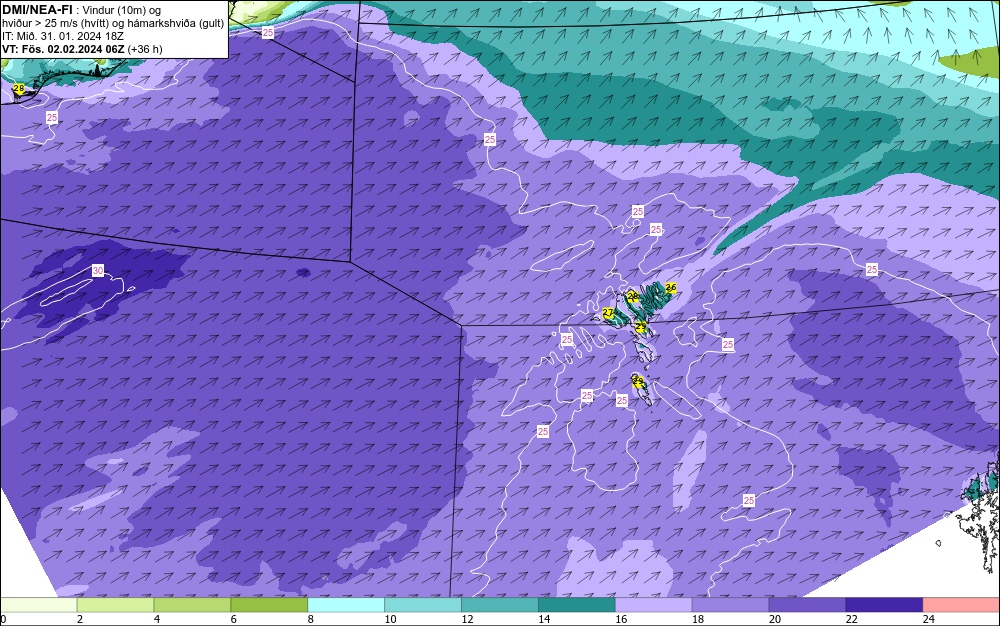Click the yellow '29' marker just below '27'
The image size is (1000, 626).
641,326
